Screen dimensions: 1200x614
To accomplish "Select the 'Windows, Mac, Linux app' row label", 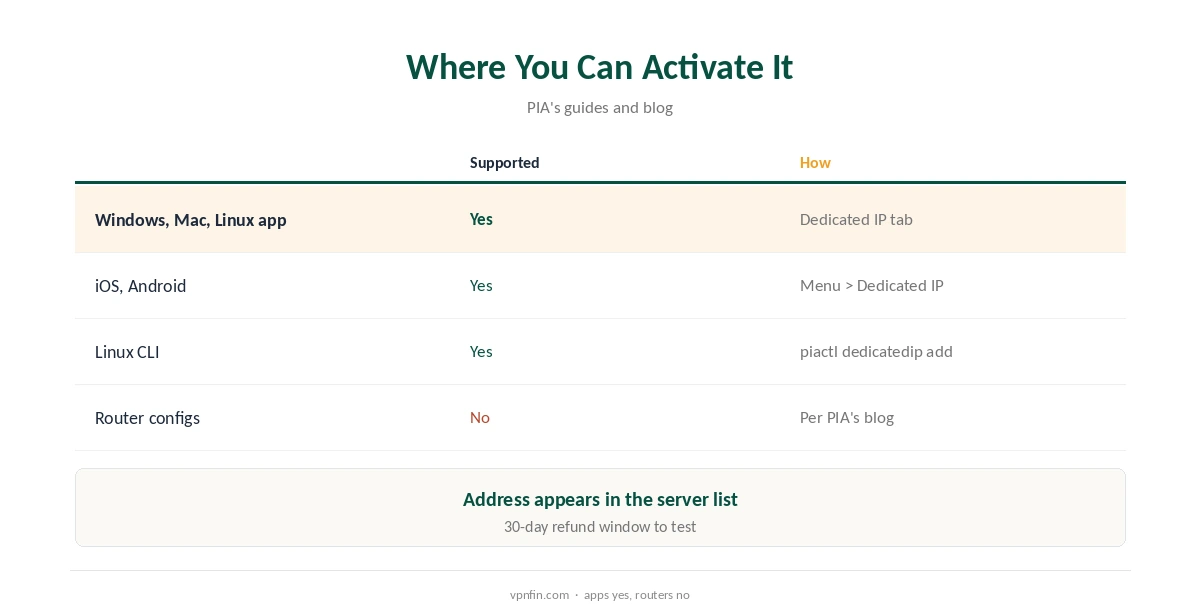I will click(191, 220).
